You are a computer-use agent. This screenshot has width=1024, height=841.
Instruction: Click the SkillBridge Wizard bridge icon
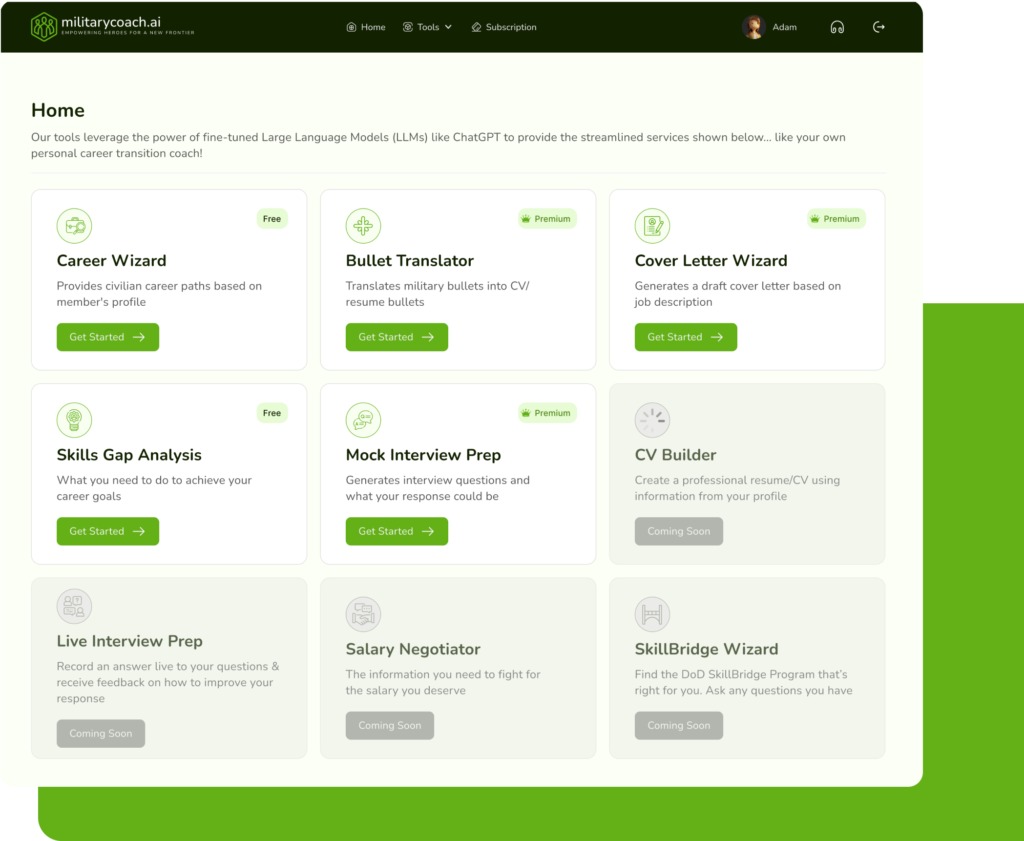tap(652, 614)
